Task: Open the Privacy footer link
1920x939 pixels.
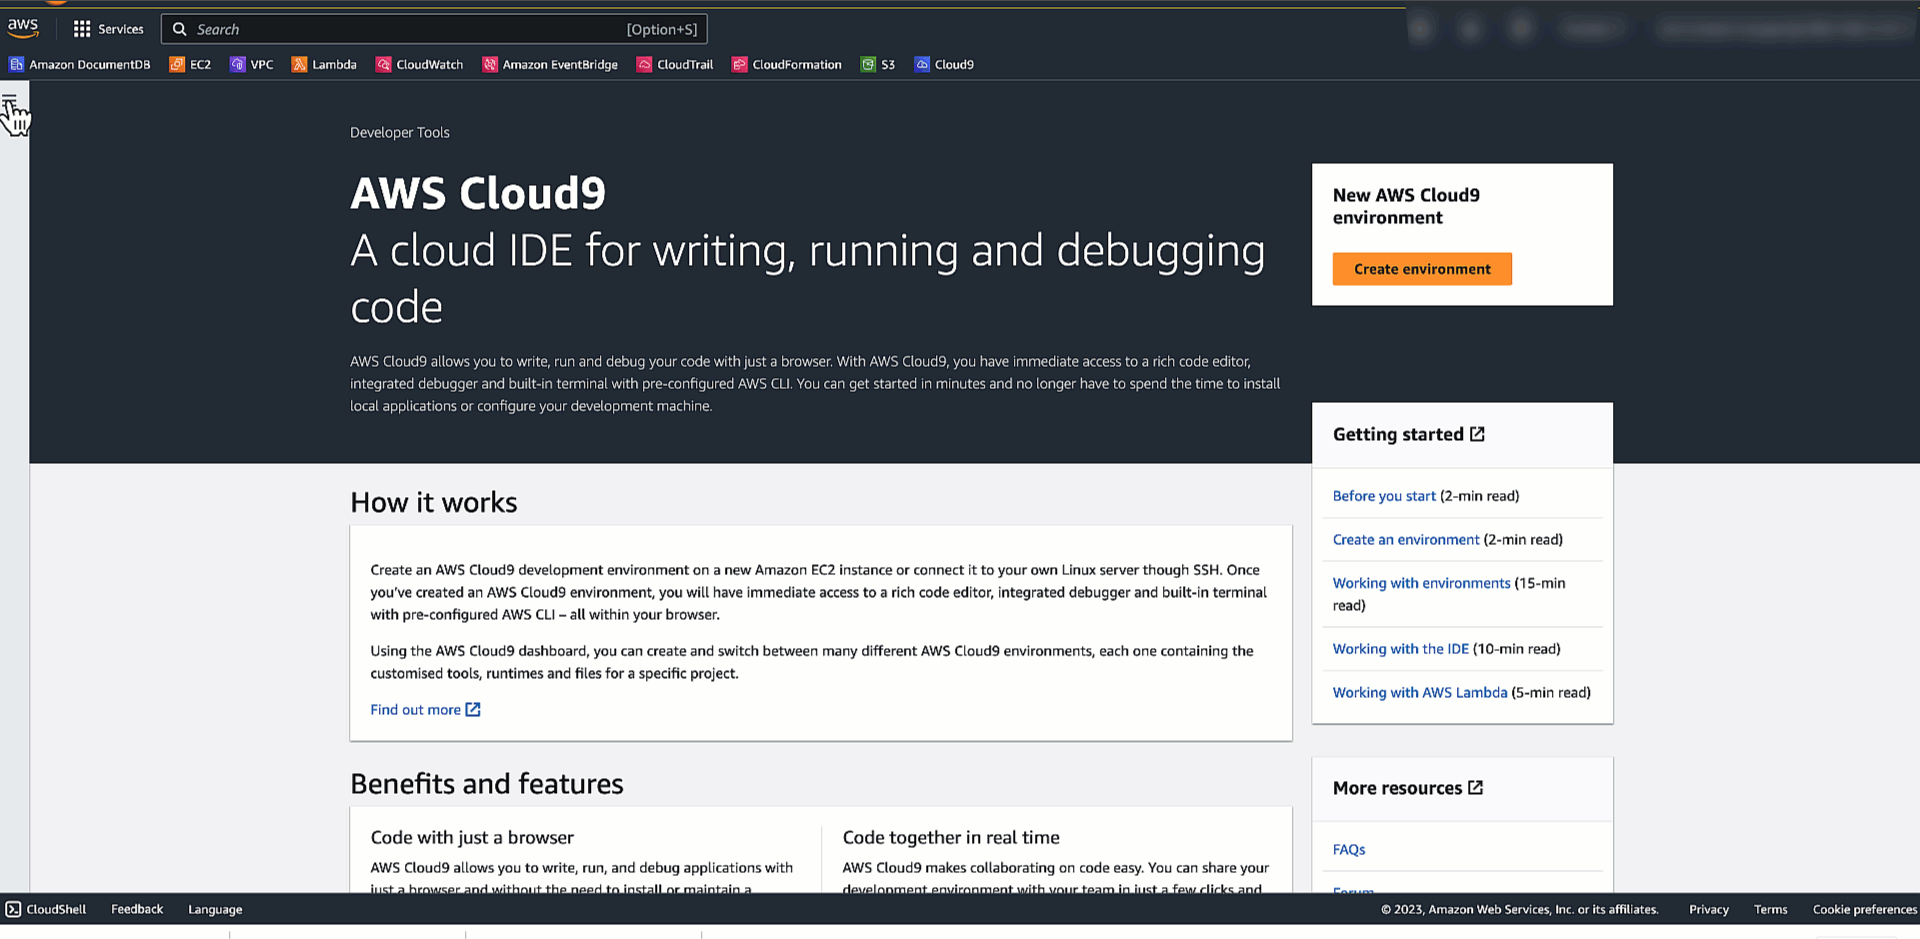Action: [x=1709, y=909]
